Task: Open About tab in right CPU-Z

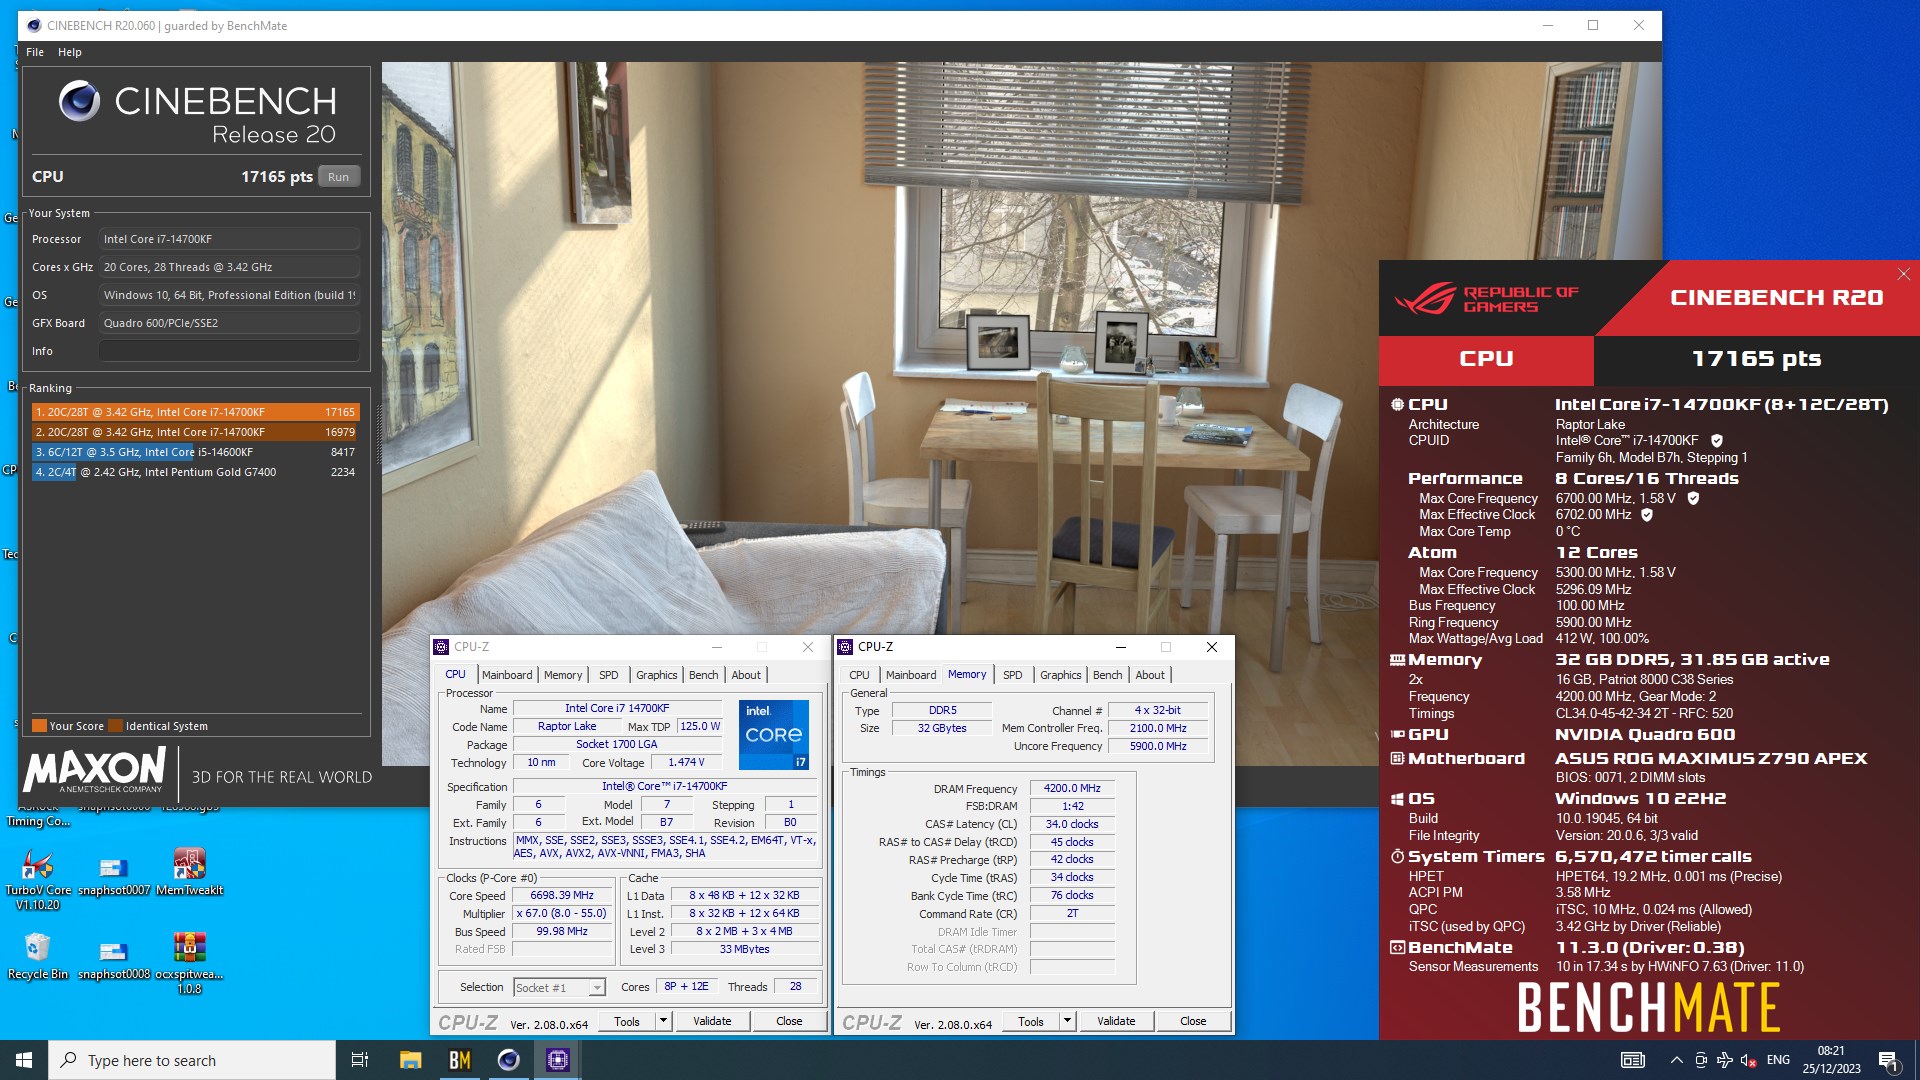Action: click(1149, 675)
